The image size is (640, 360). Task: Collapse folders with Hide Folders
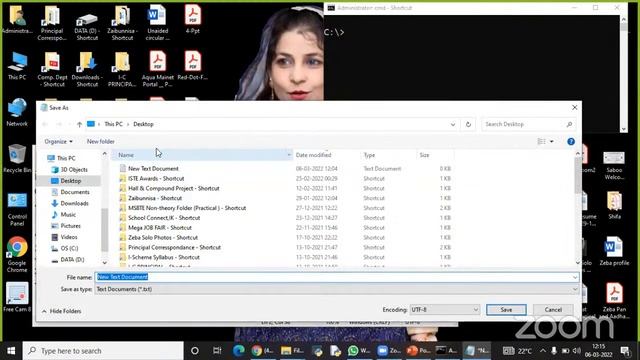point(61,311)
